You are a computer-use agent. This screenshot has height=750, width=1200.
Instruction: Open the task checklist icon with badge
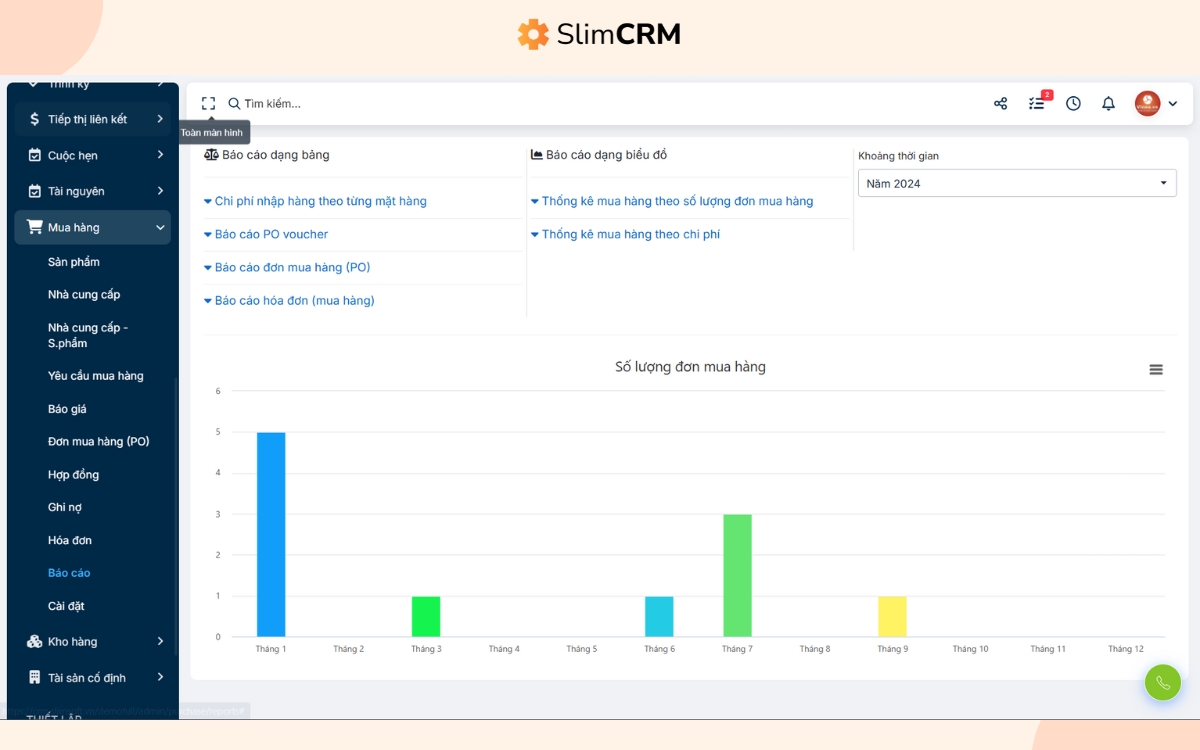[1037, 103]
